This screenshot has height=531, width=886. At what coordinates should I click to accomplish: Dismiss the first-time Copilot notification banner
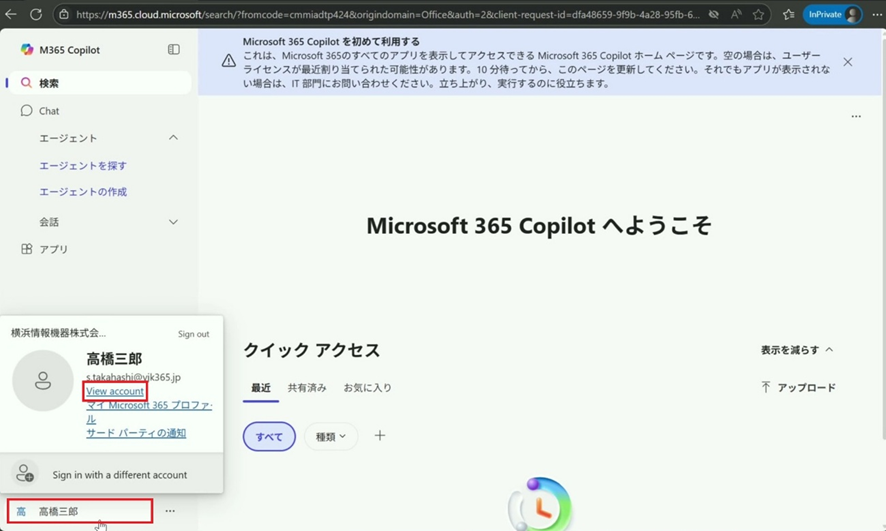[x=847, y=62]
